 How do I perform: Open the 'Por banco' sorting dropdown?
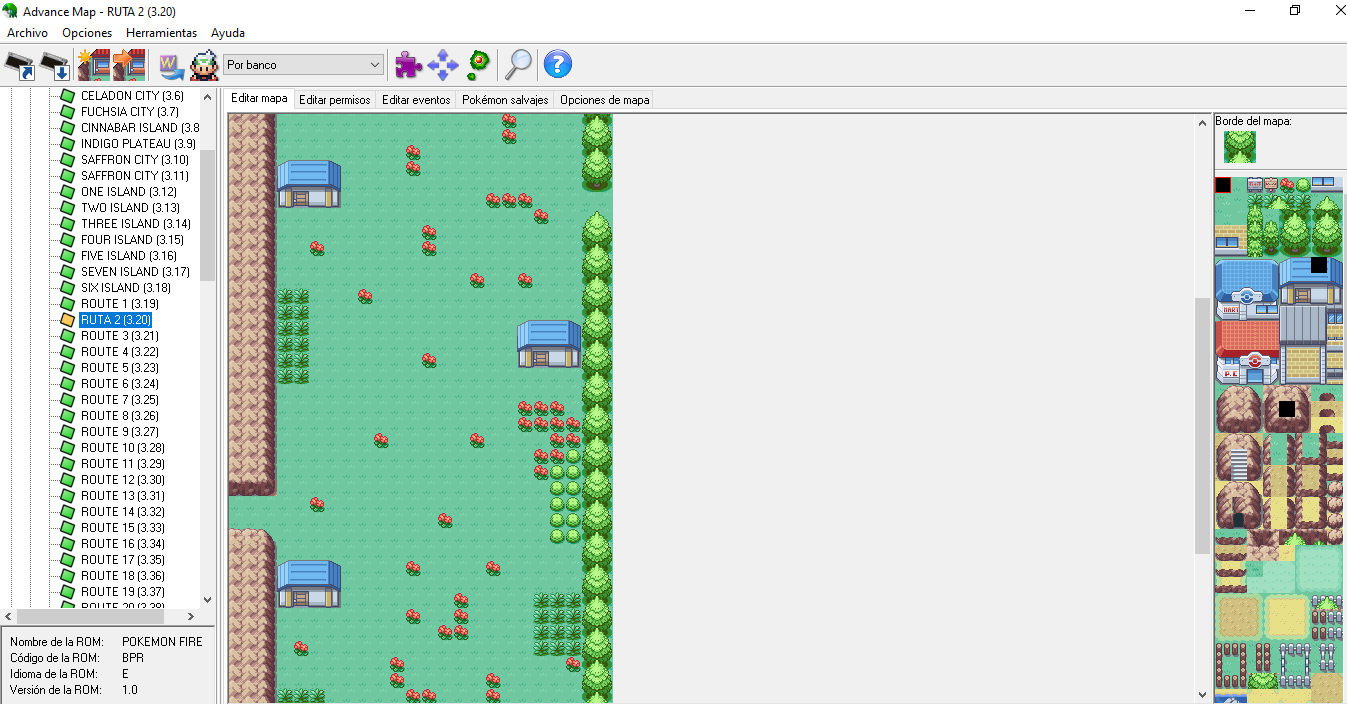point(303,65)
